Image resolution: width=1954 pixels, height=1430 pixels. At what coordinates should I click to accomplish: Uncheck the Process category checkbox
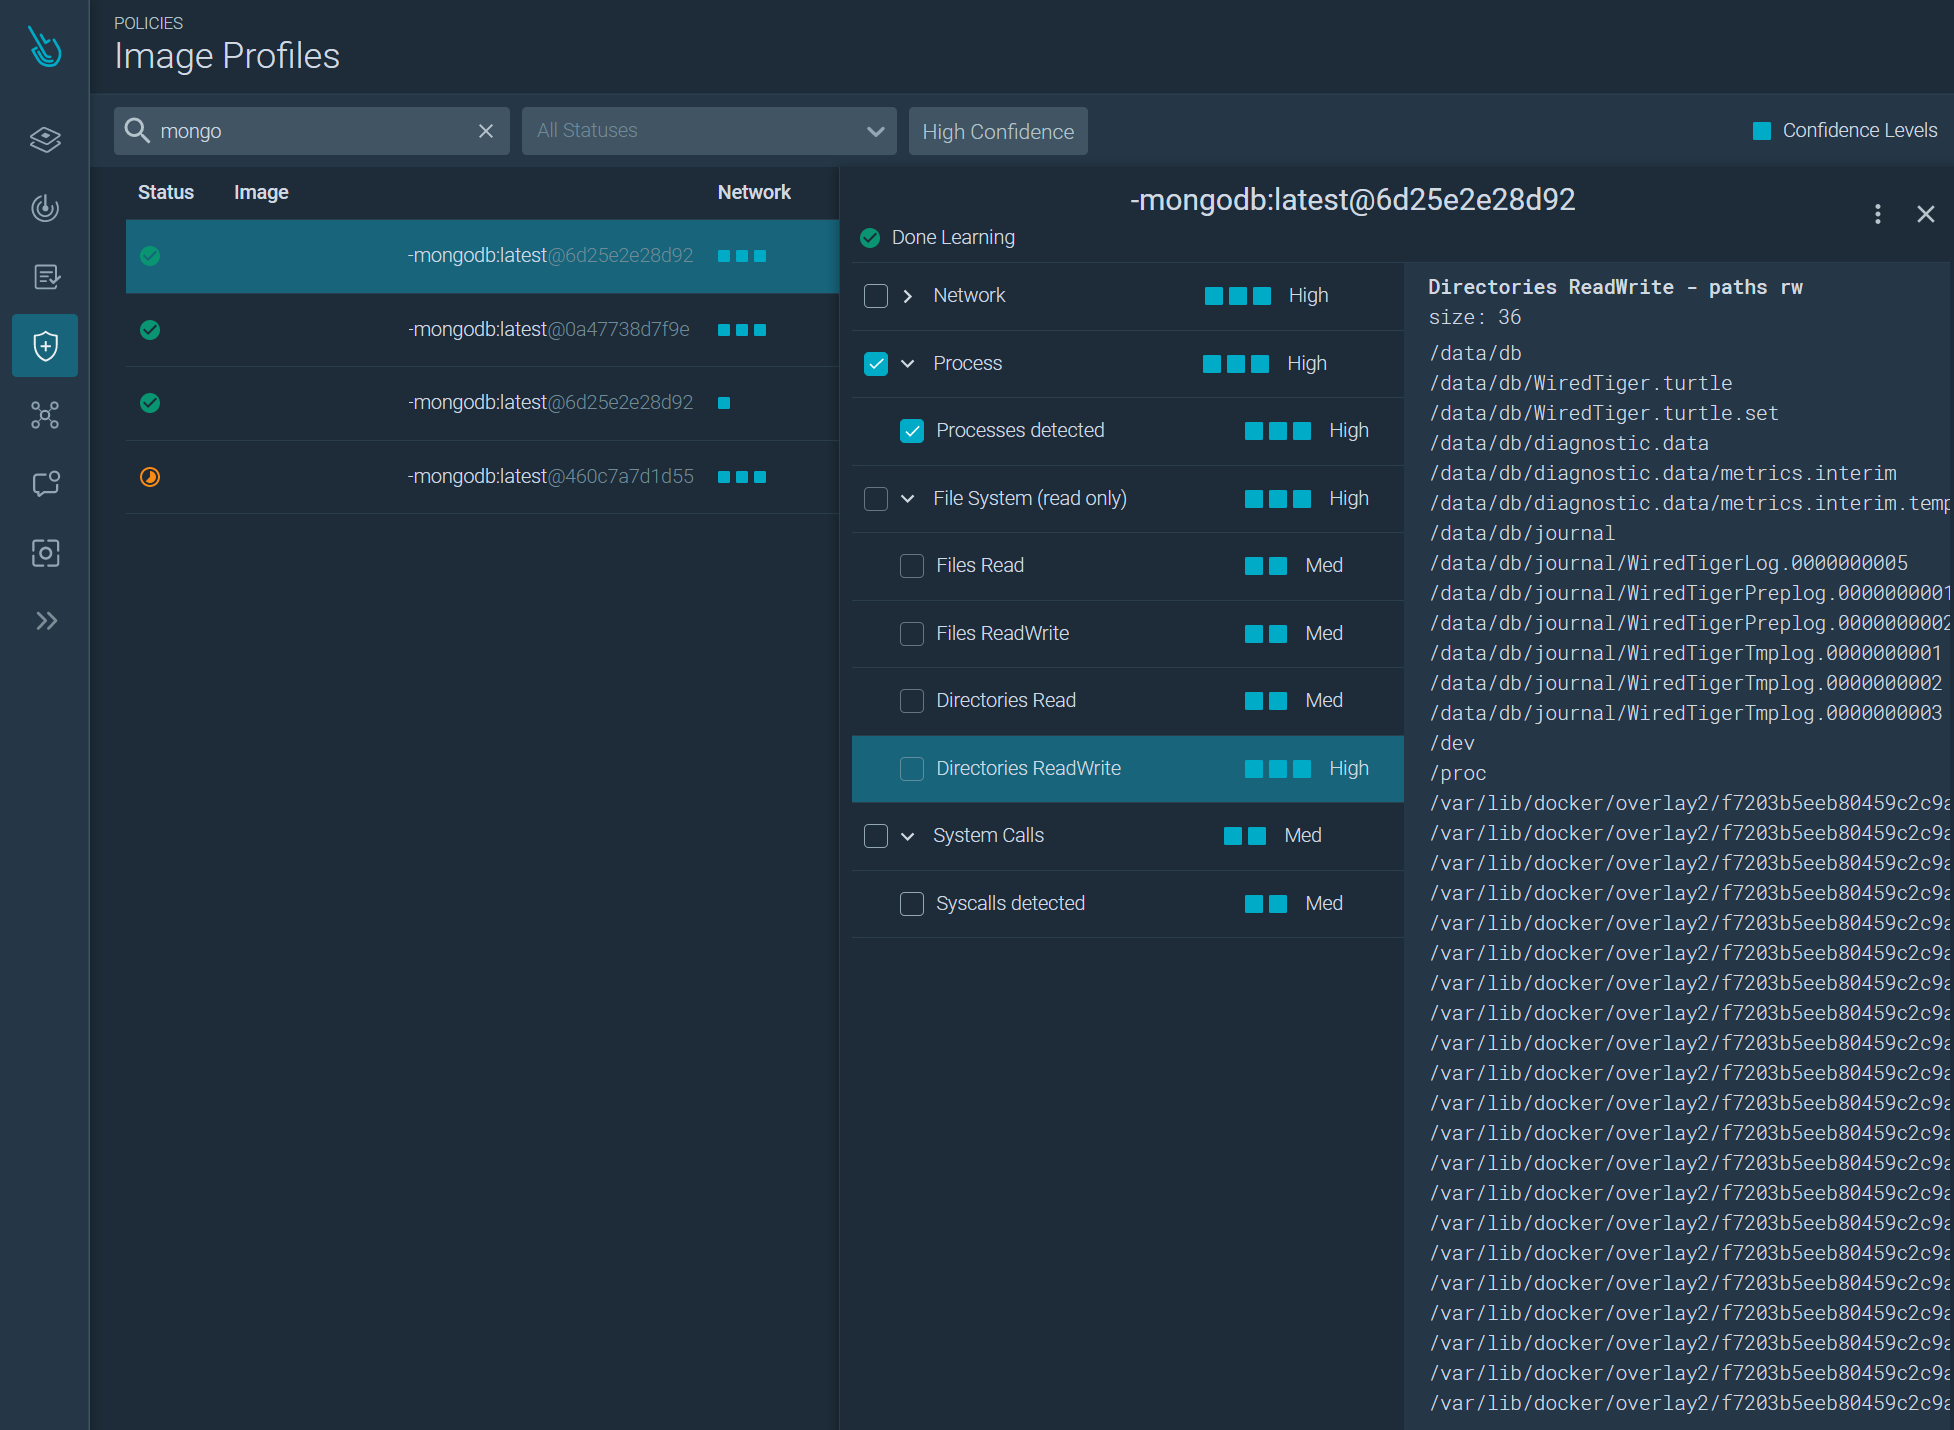pyautogui.click(x=875, y=364)
